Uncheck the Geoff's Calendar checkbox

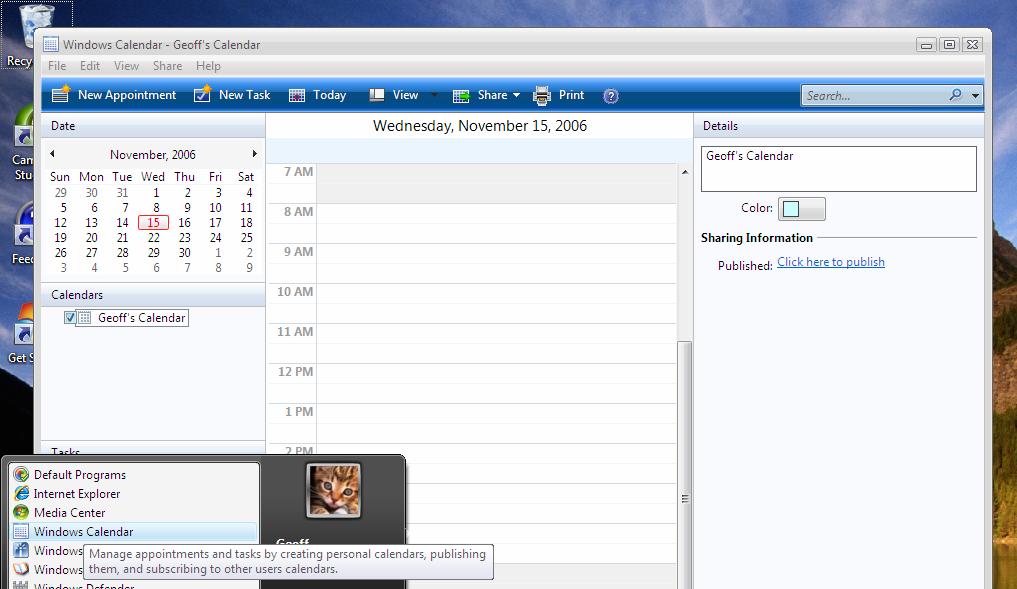point(70,317)
